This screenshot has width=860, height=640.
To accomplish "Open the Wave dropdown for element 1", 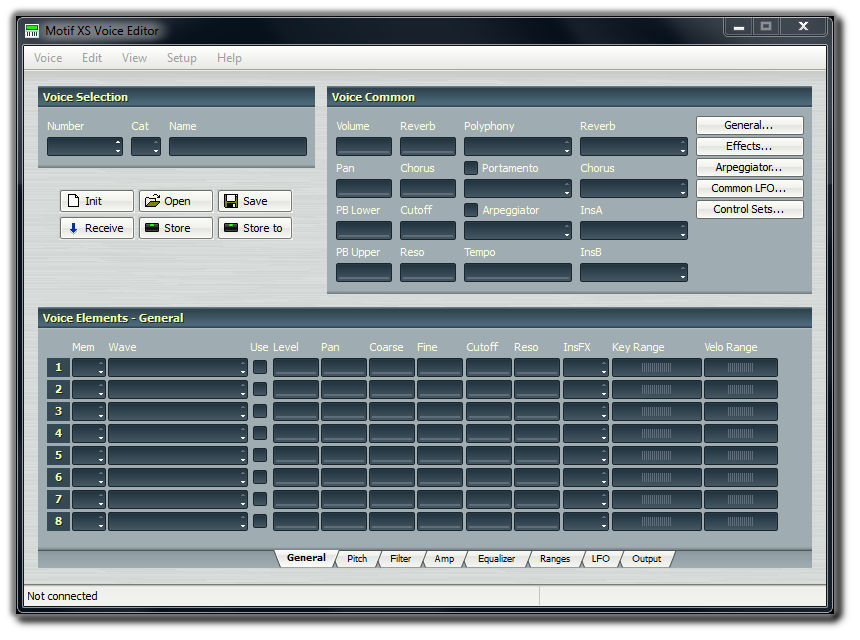I will point(178,367).
